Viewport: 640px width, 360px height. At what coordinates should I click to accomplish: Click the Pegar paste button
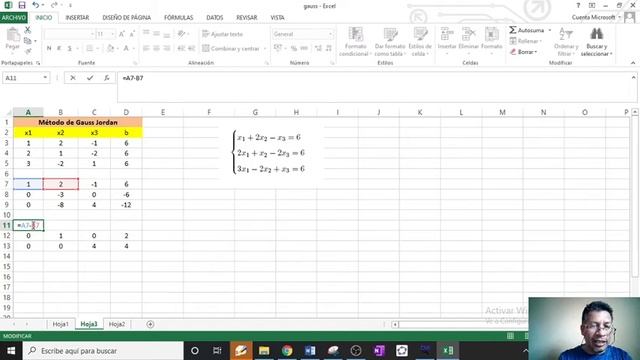point(12,40)
